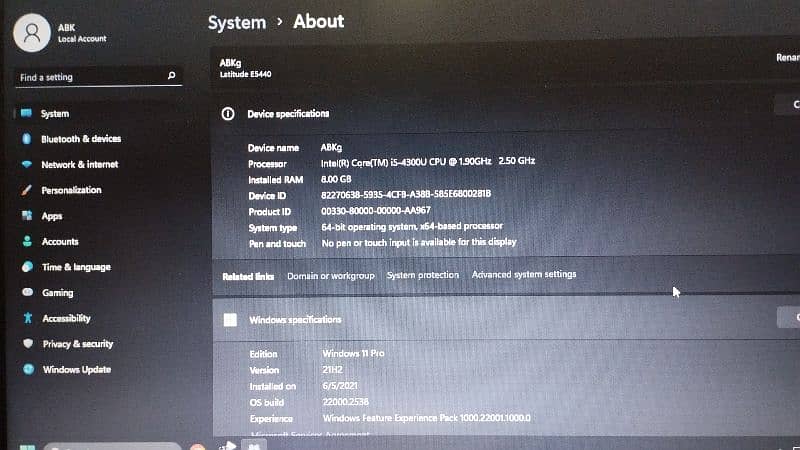
Task: Open the Start button on taskbar
Action: 28,447
